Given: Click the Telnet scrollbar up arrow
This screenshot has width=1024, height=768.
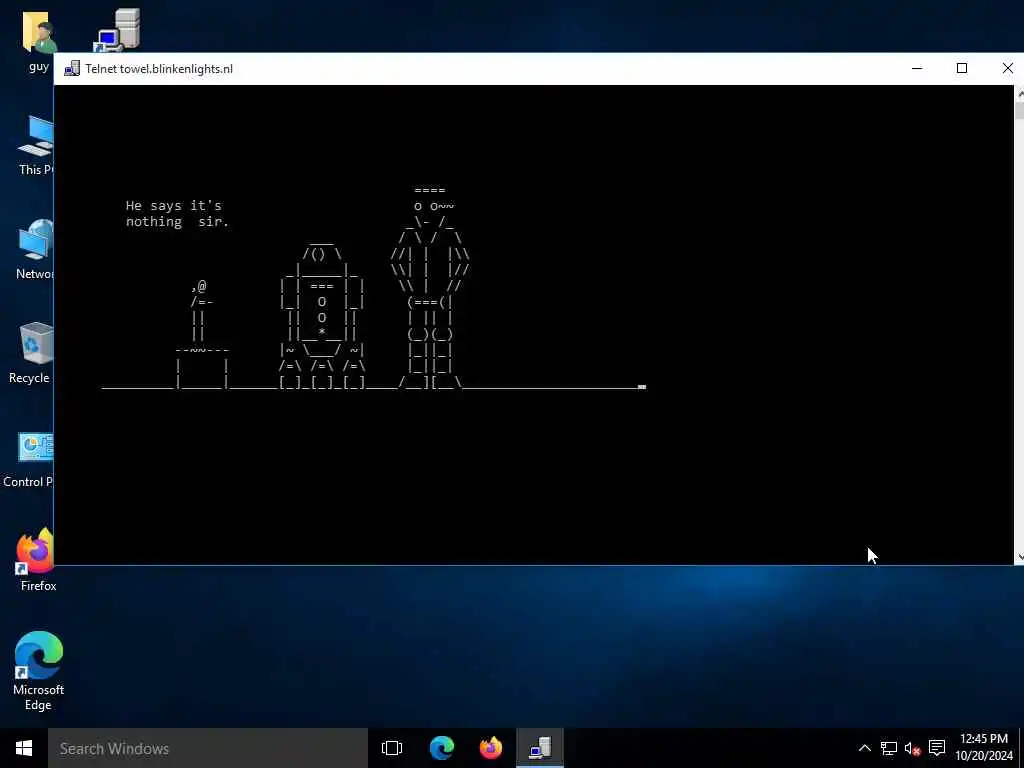Looking at the screenshot, I should coord(1019,93).
